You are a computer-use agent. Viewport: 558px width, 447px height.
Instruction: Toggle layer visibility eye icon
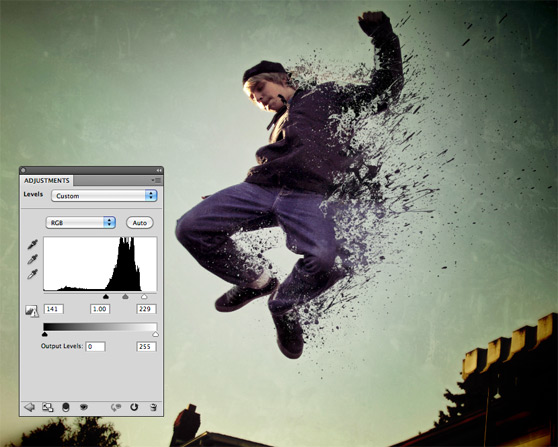(x=84, y=407)
